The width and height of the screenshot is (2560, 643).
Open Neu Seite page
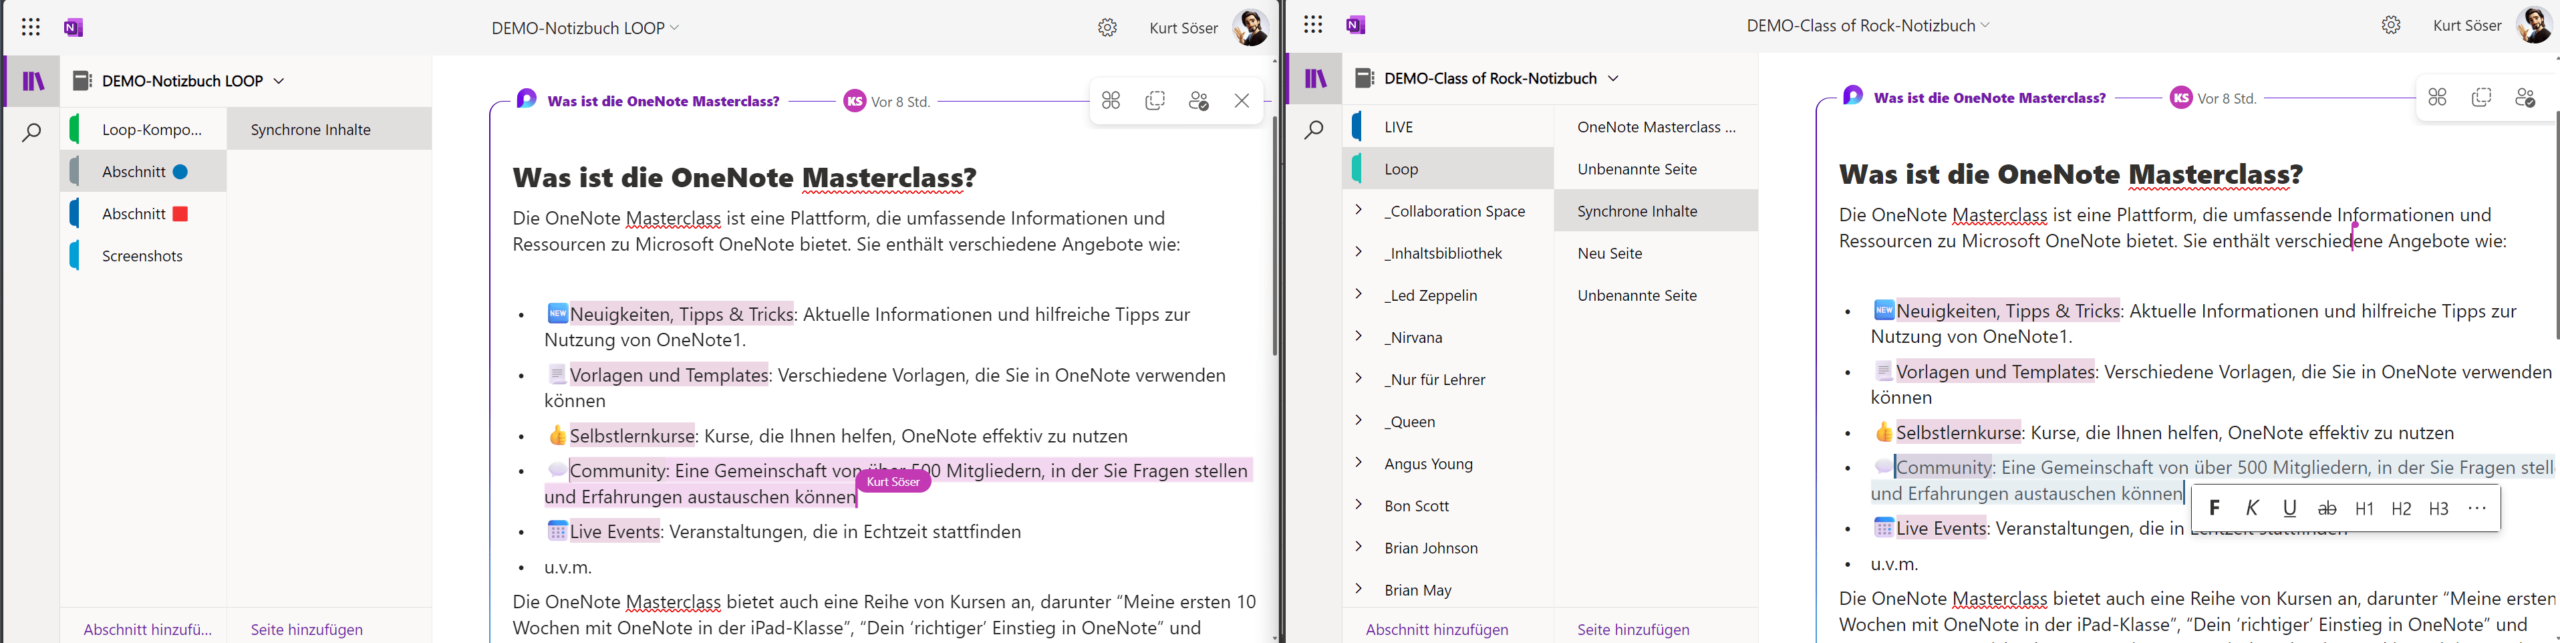click(1656, 252)
